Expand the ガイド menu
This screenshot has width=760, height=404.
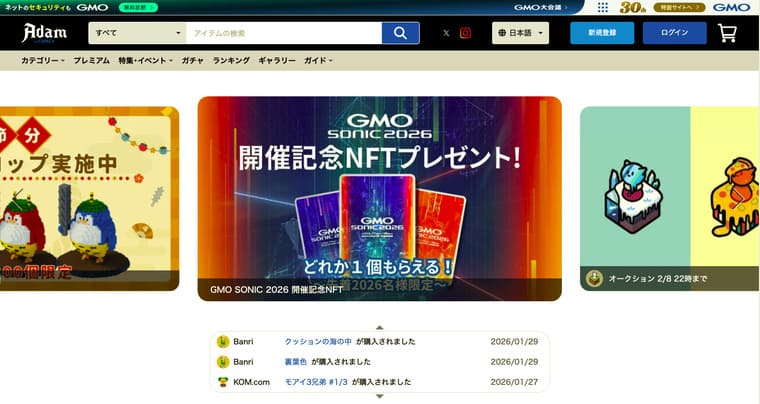(318, 61)
